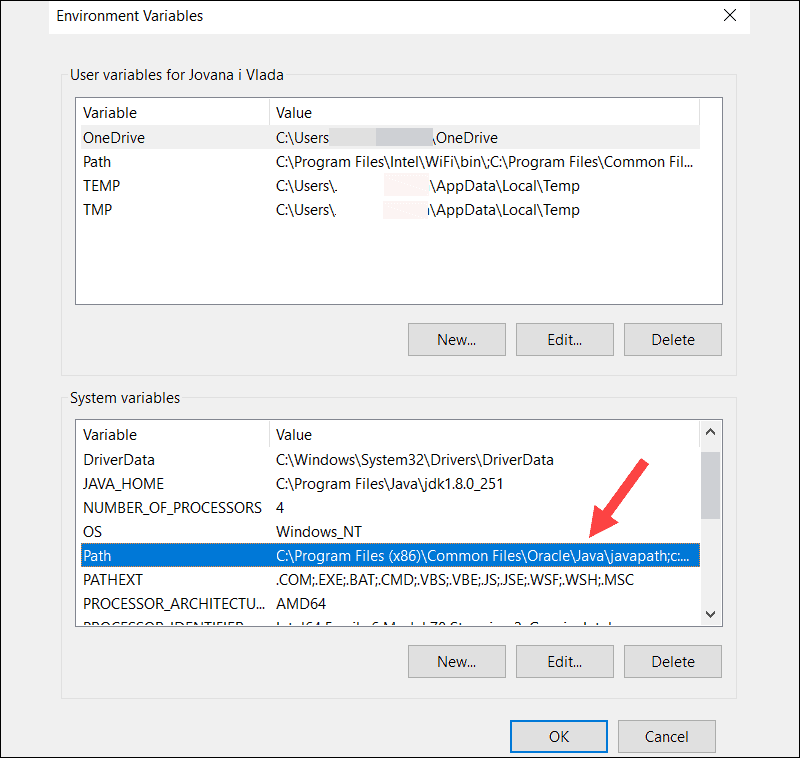Click the PATHEXT value starting with .COM;.EXE
Screen dimensions: 800x758
pos(455,579)
